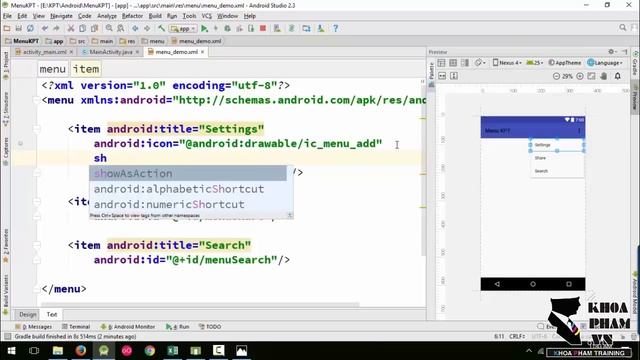
Task: Click the res breadcrumb folder
Action: [x=127, y=41]
